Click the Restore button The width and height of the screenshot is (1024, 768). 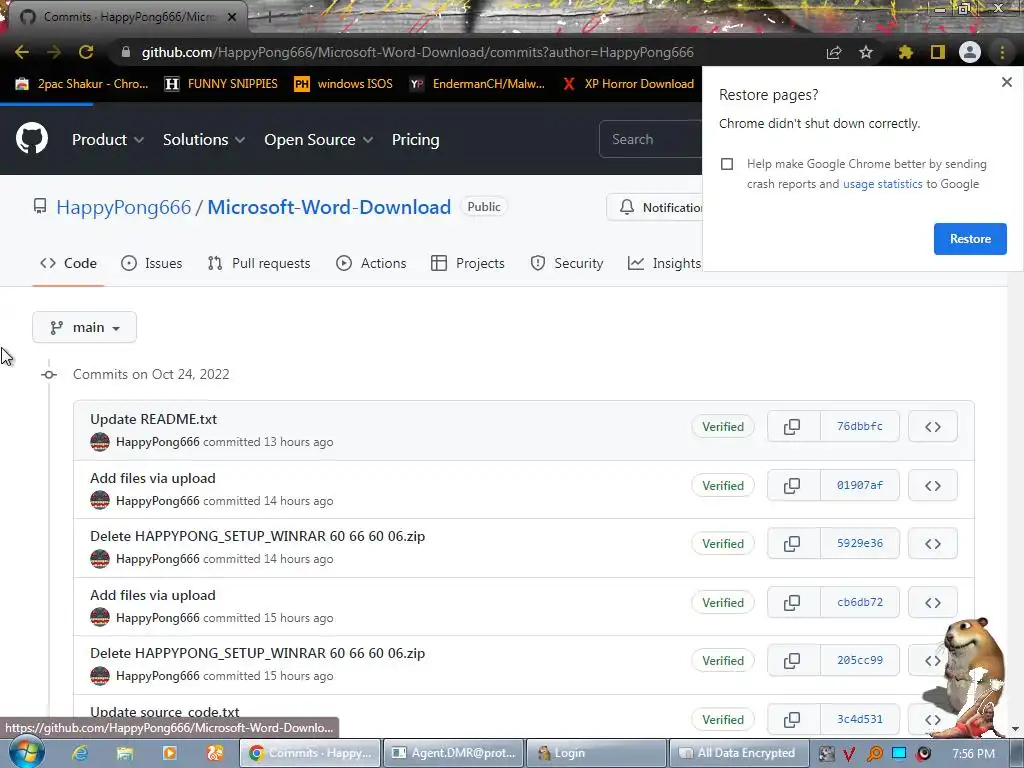coord(970,239)
